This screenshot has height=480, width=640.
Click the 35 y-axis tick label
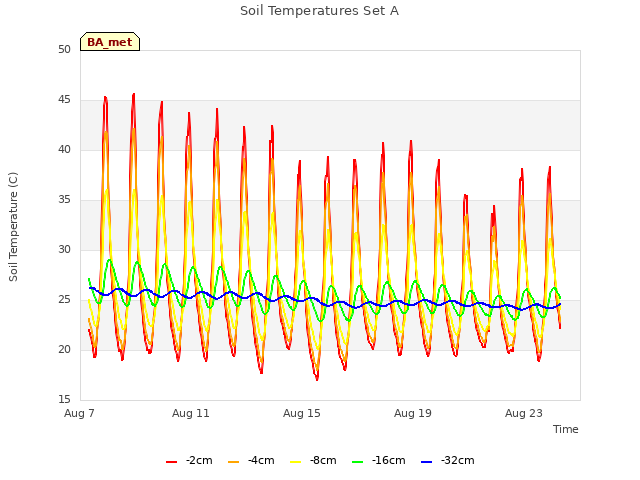click(x=64, y=200)
